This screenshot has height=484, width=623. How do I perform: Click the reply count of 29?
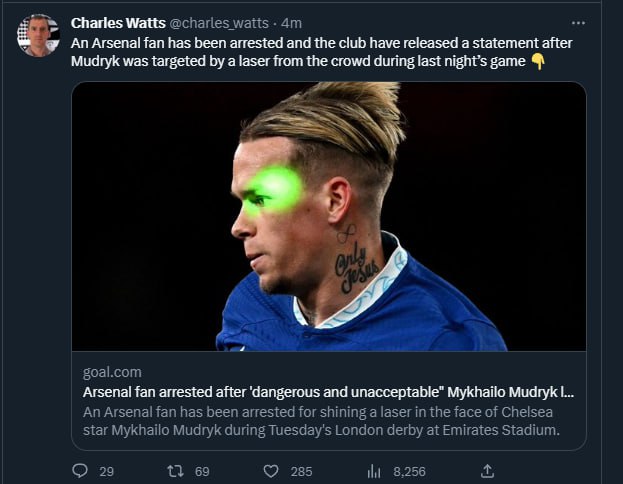coord(107,471)
